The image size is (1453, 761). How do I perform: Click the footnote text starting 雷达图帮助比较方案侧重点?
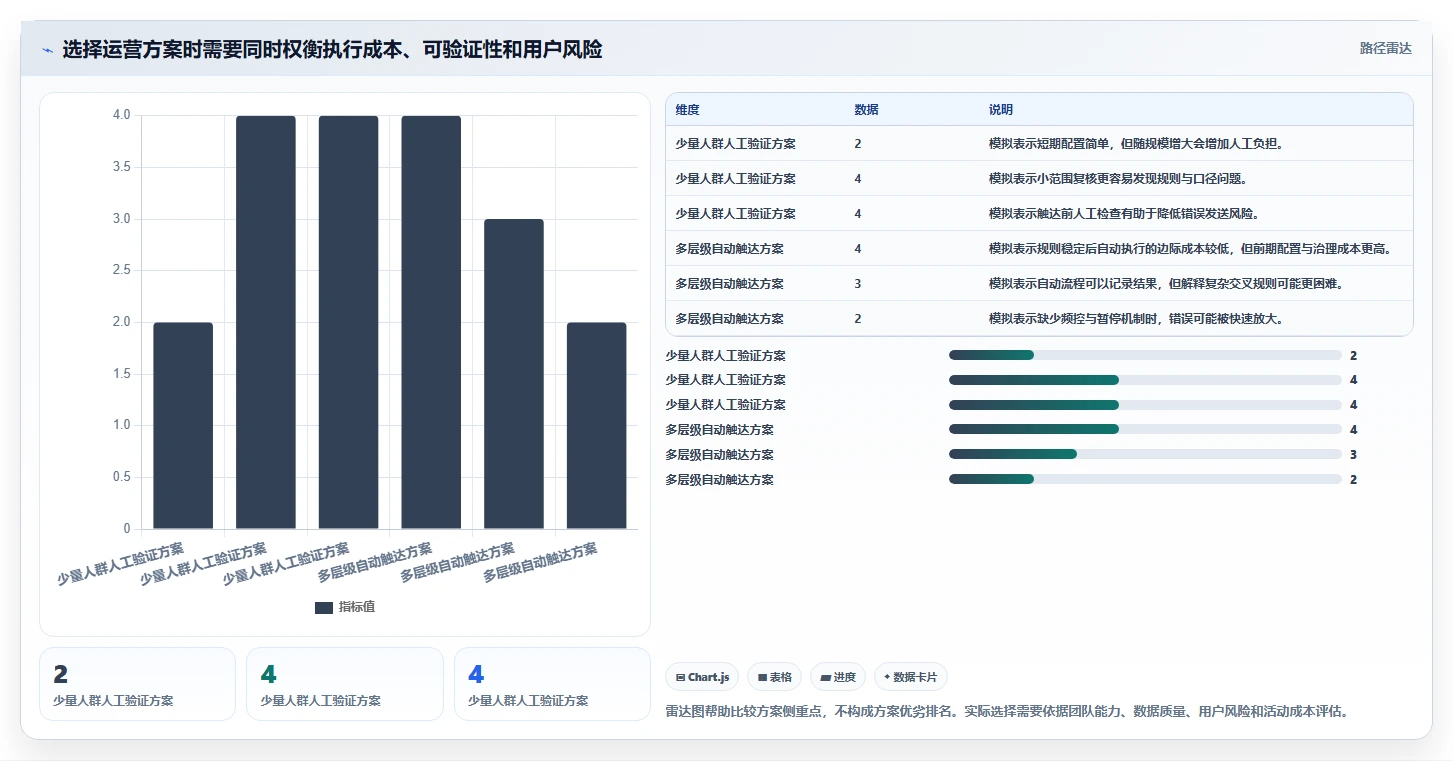point(1009,712)
